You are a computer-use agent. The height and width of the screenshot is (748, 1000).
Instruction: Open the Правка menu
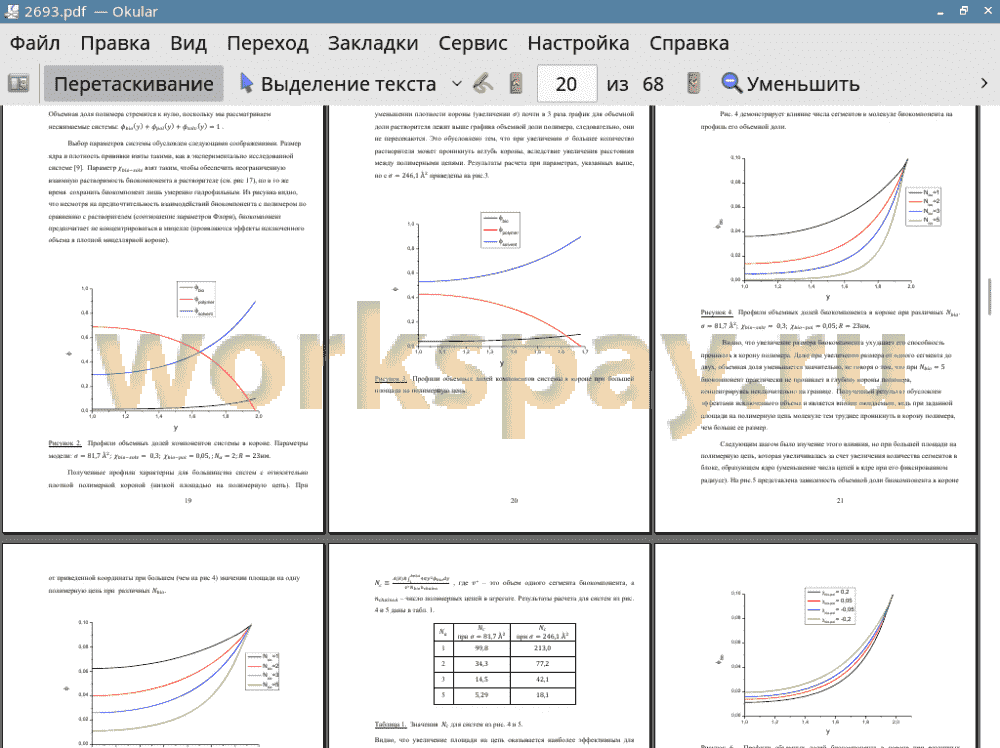[x=115, y=43]
